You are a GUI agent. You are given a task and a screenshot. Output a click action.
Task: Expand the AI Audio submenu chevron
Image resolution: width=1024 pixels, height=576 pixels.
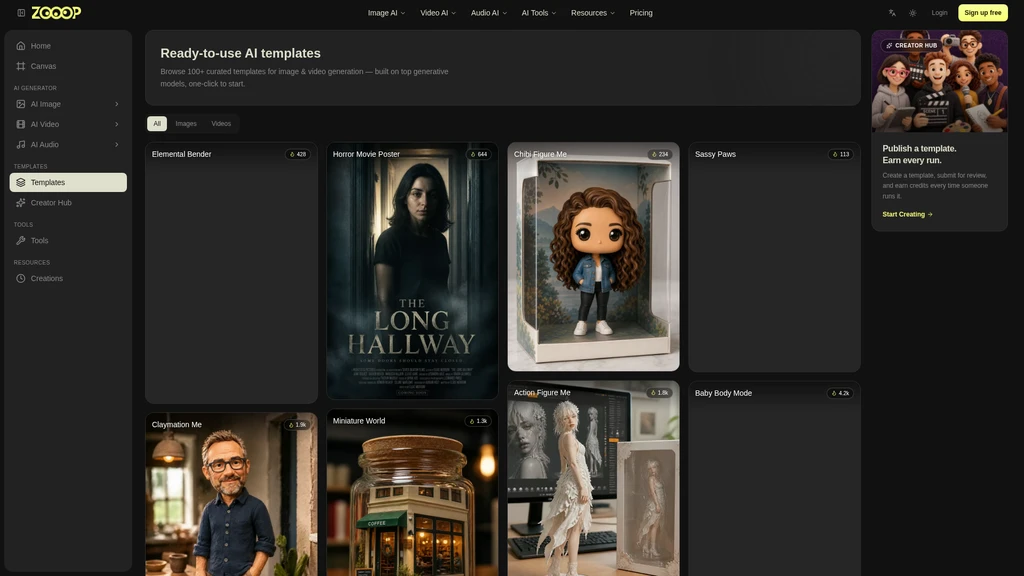coord(117,144)
